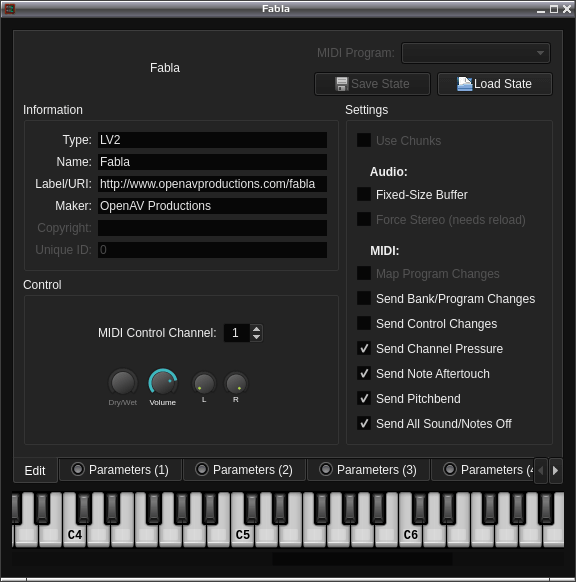This screenshot has width=576, height=582.
Task: Play the C6 piano key
Action: (x=410, y=534)
